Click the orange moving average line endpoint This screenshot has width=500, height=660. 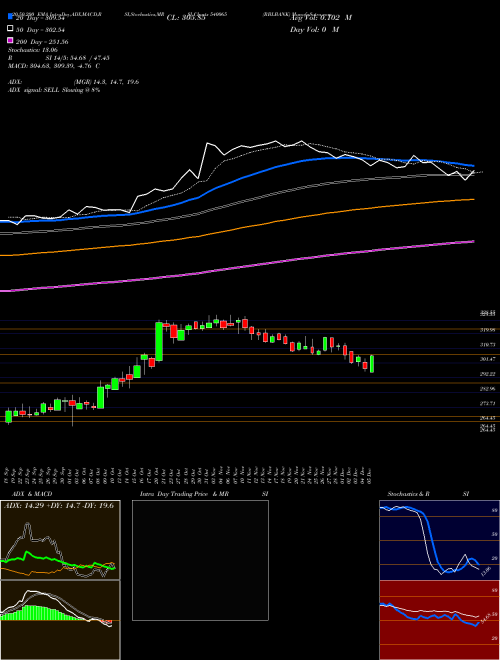click(x=473, y=200)
